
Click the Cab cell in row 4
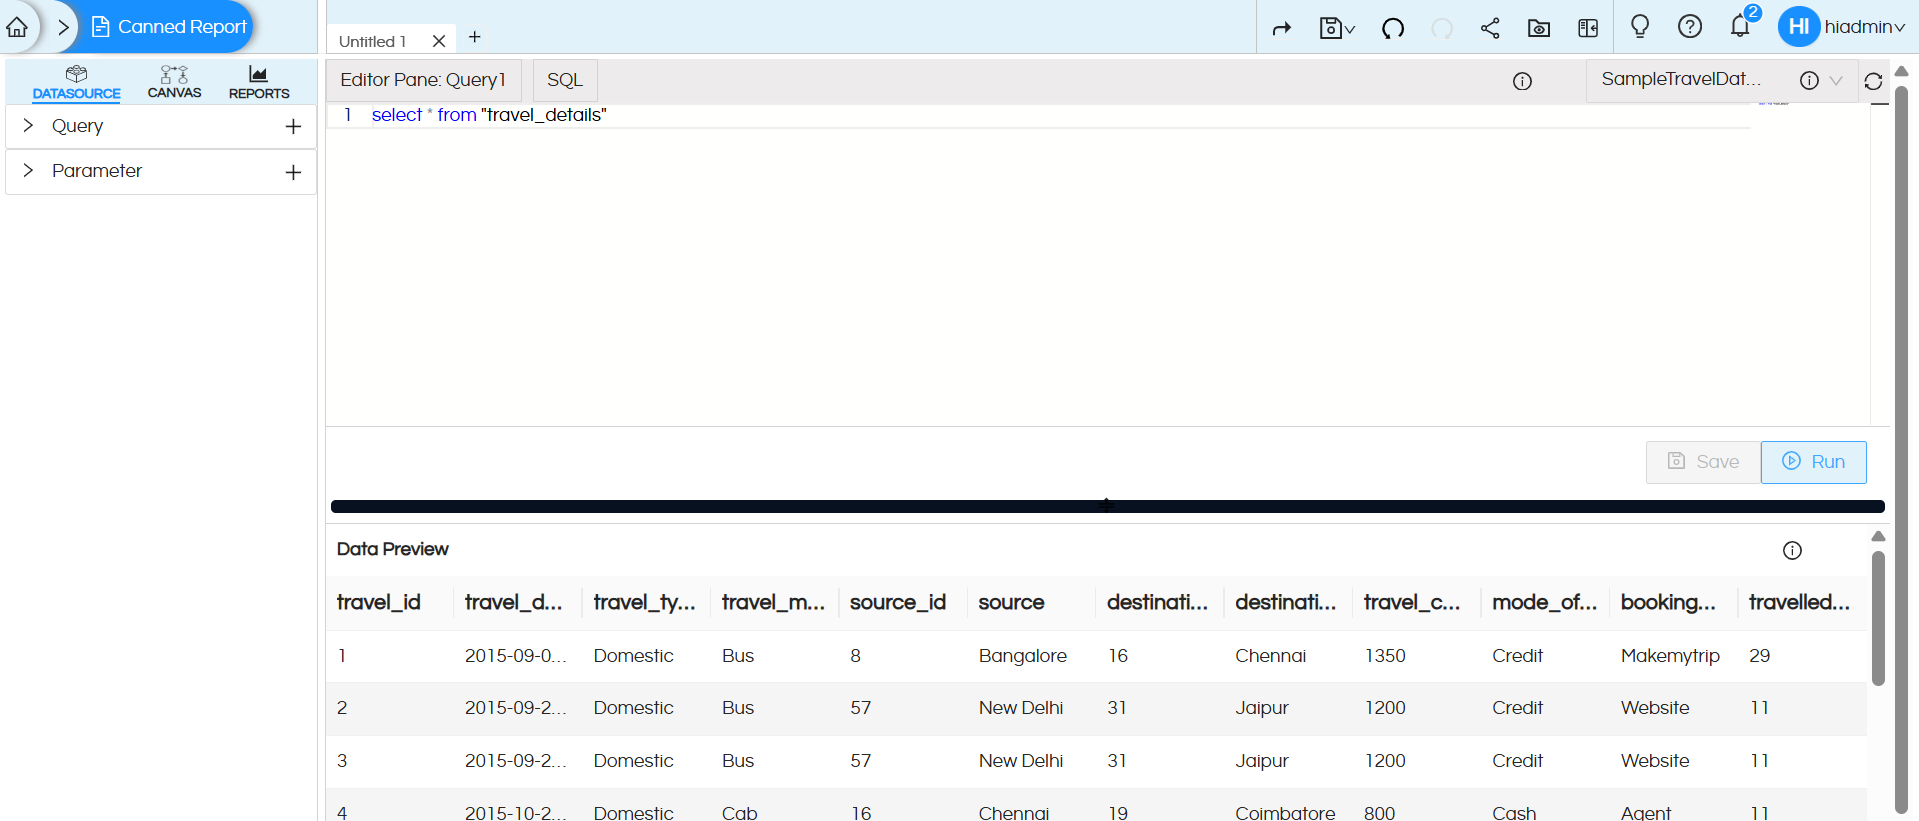point(740,812)
